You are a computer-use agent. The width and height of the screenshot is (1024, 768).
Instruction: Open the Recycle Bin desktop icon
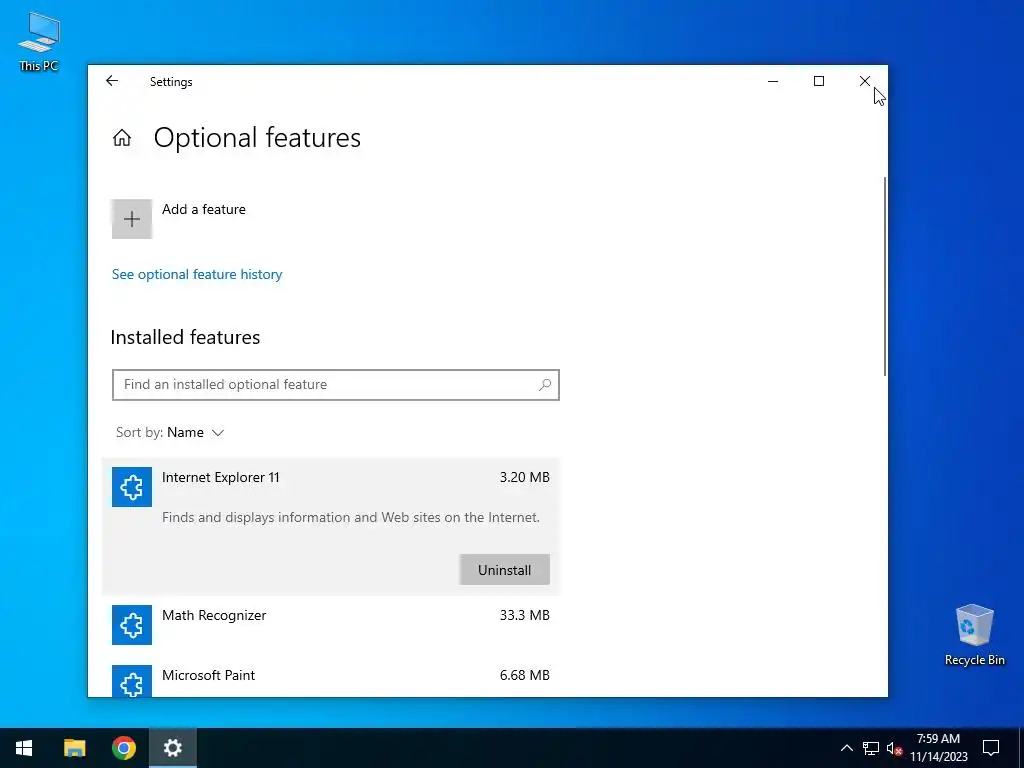(974, 635)
